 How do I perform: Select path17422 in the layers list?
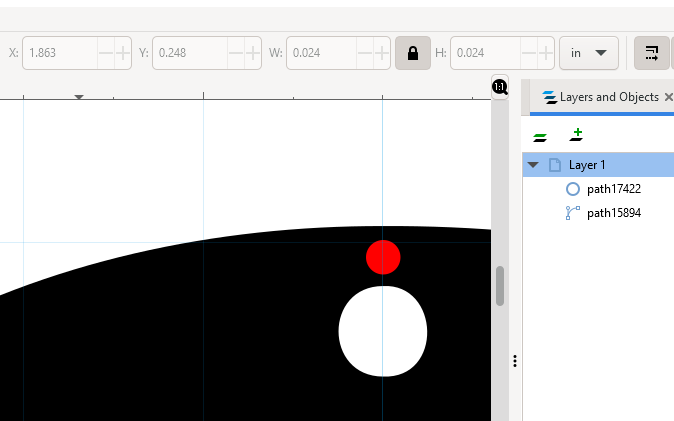click(x=613, y=188)
